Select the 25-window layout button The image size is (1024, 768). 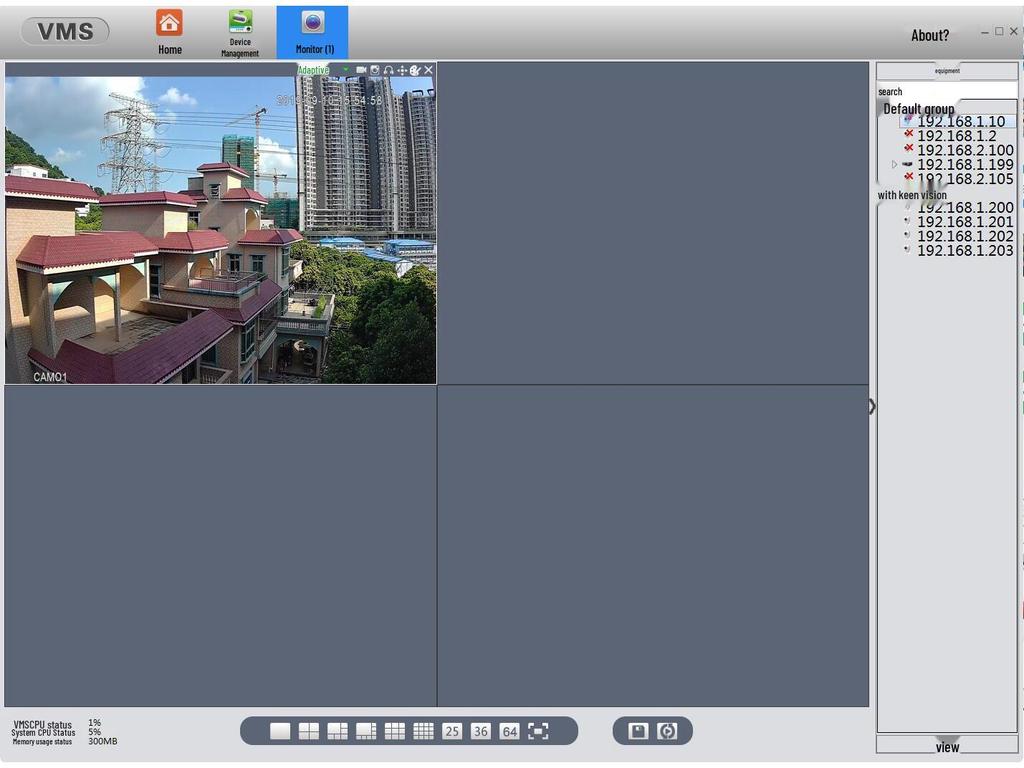click(452, 731)
